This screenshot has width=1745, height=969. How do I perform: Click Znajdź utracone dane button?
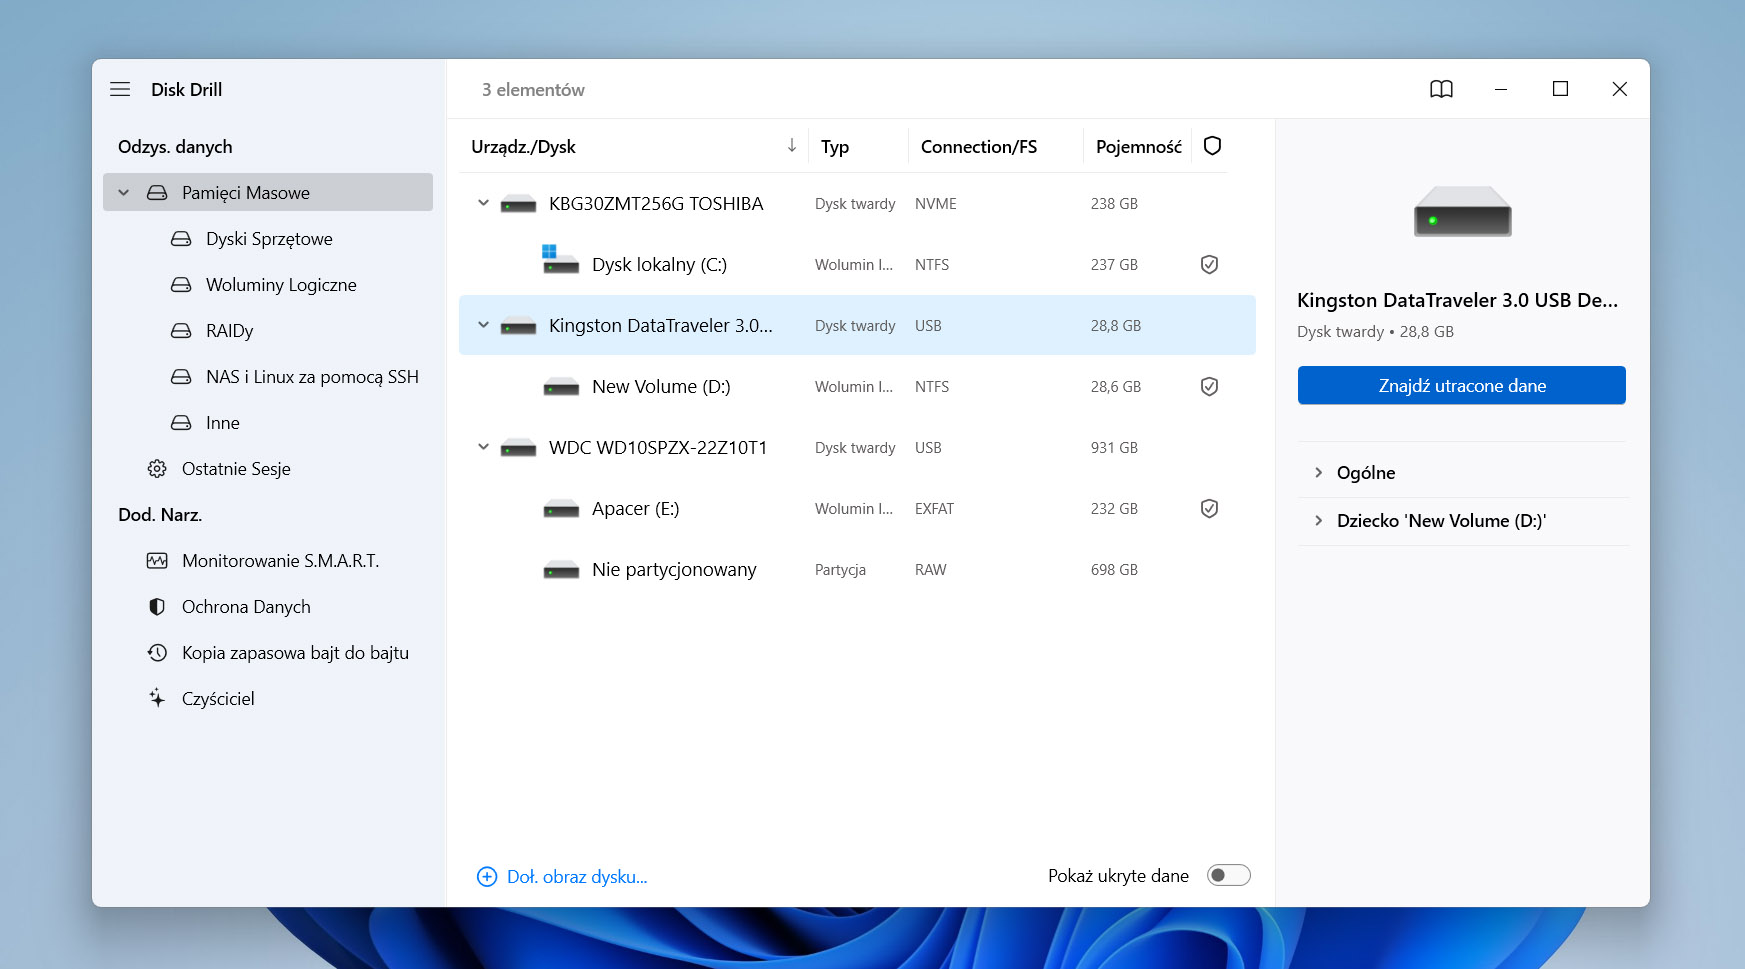[1462, 385]
